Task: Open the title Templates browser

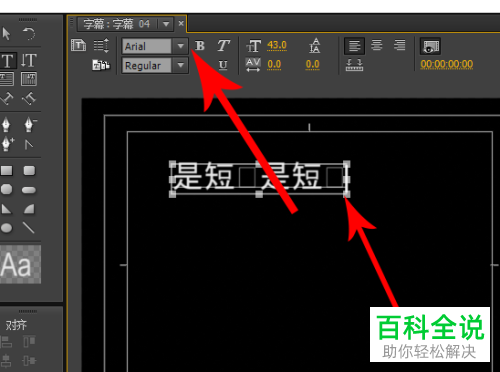Action: pyautogui.click(x=101, y=65)
